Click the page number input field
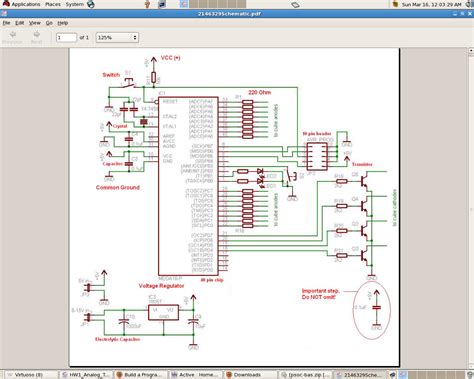 tap(66, 38)
